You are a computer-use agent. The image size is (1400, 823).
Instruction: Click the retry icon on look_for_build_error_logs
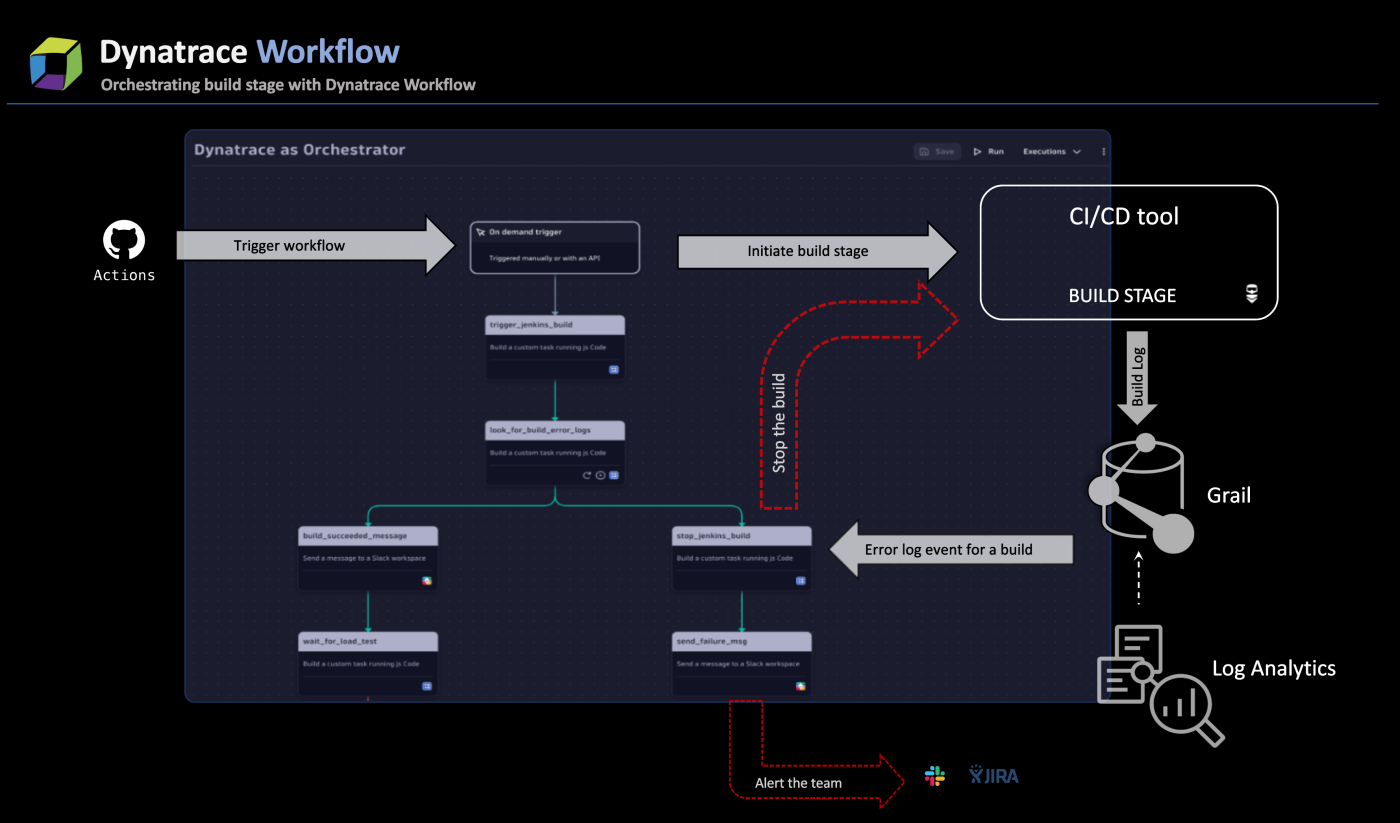(x=587, y=475)
